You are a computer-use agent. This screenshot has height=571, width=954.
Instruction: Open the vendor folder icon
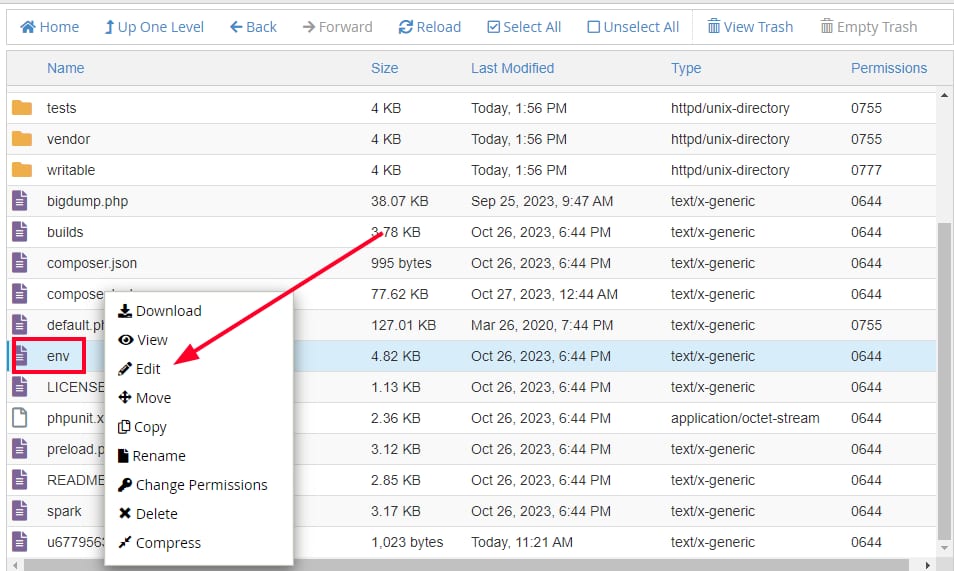[x=22, y=139]
